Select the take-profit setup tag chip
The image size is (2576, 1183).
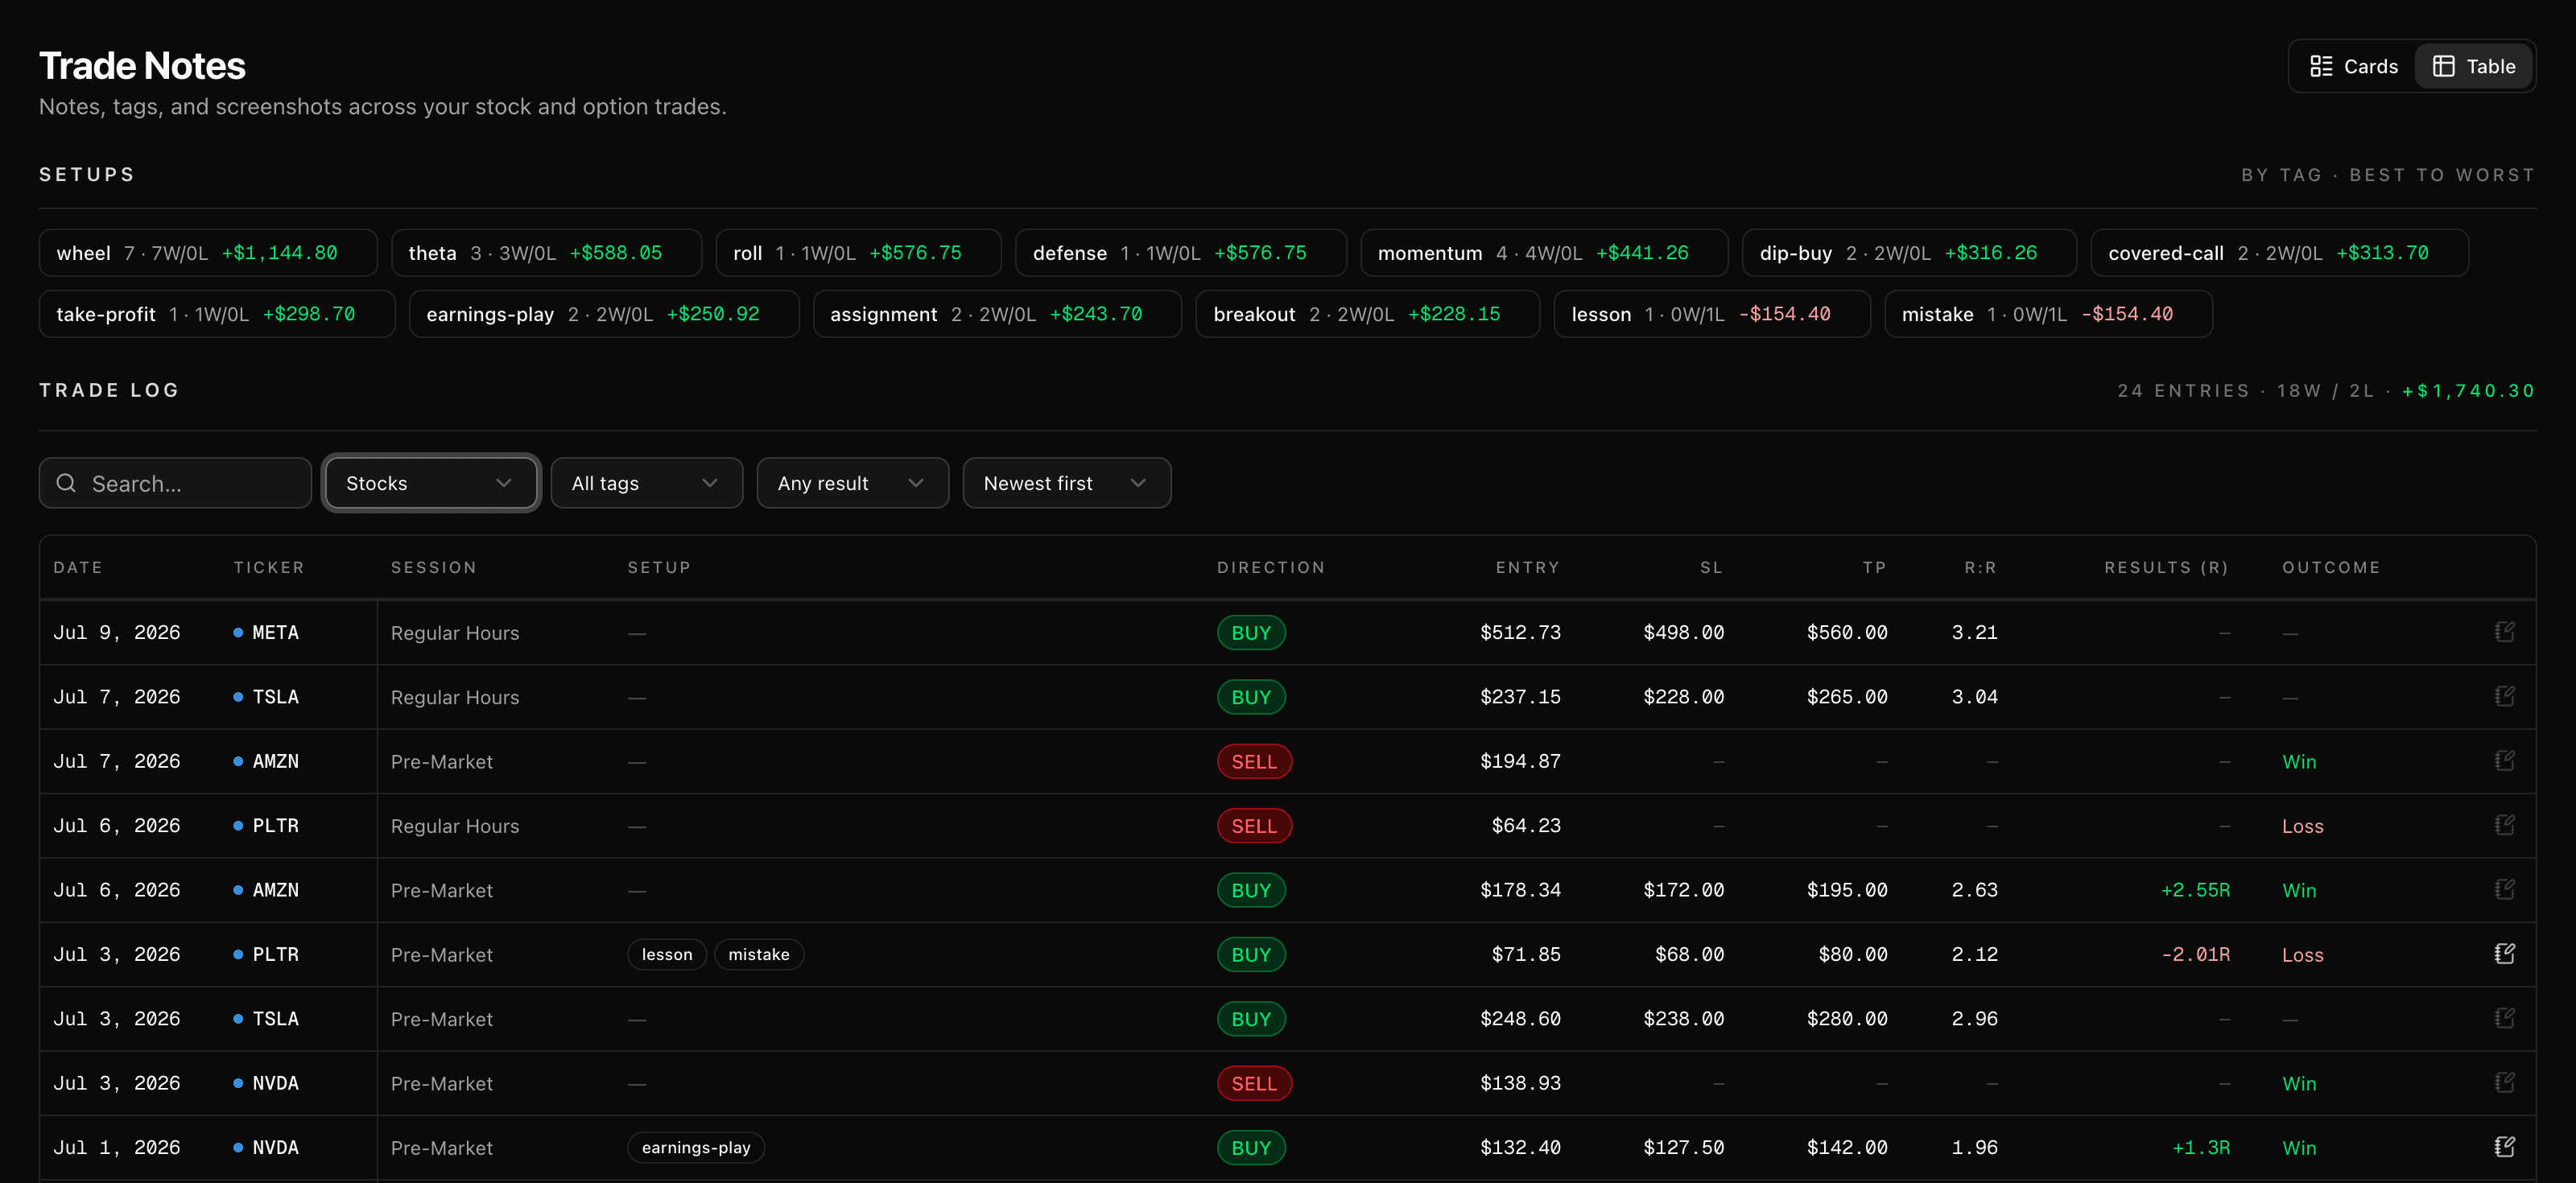coord(217,314)
